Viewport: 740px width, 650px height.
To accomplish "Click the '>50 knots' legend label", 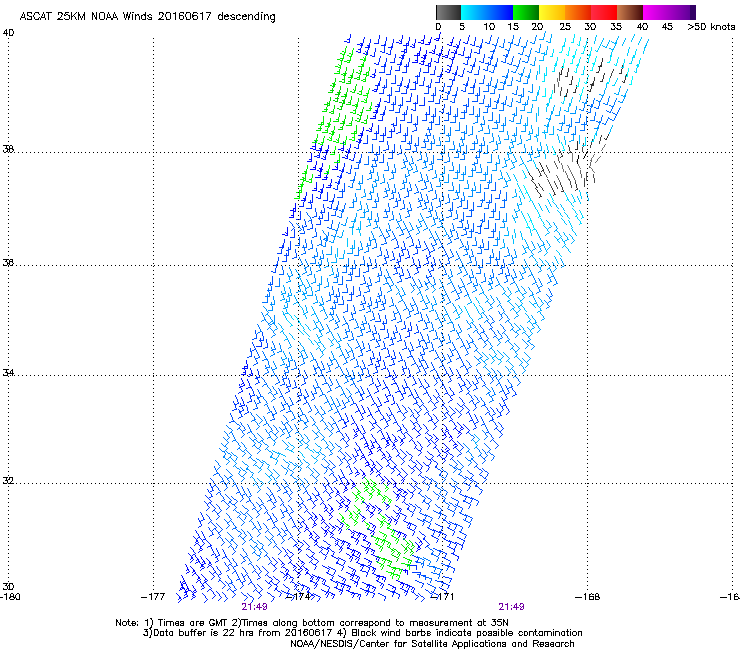I will (x=711, y=27).
